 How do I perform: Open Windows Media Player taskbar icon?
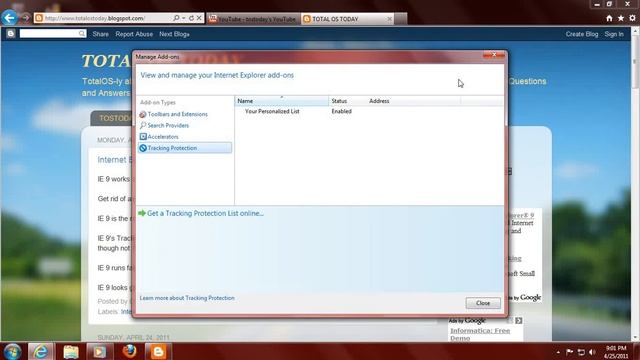(x=99, y=352)
